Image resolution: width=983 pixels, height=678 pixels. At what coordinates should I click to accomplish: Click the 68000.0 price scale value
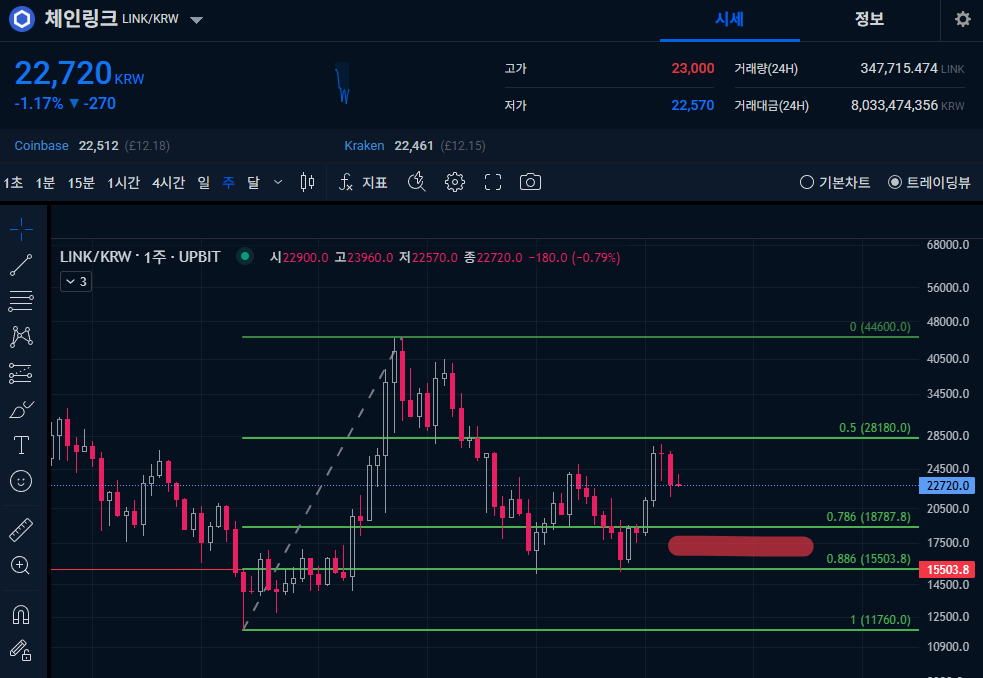(948, 245)
